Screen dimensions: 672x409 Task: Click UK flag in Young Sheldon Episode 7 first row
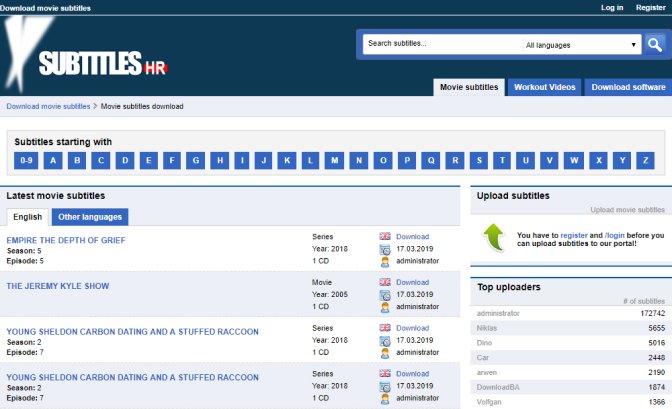[x=385, y=328]
